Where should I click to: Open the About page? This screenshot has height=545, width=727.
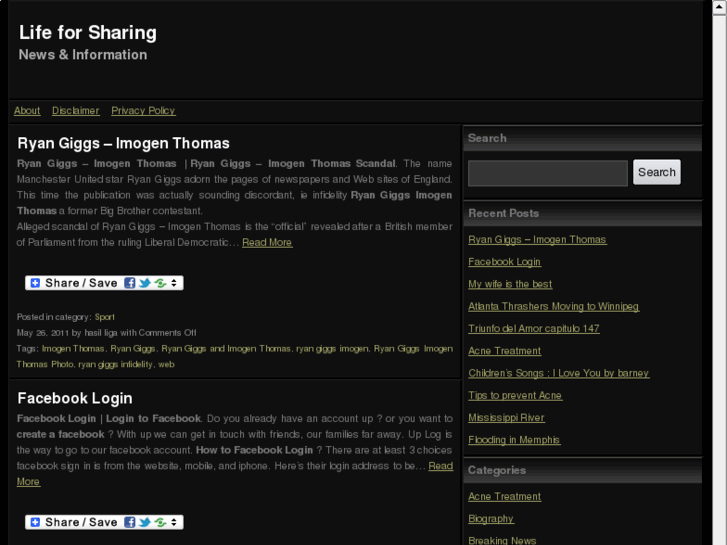pyautogui.click(x=27, y=110)
